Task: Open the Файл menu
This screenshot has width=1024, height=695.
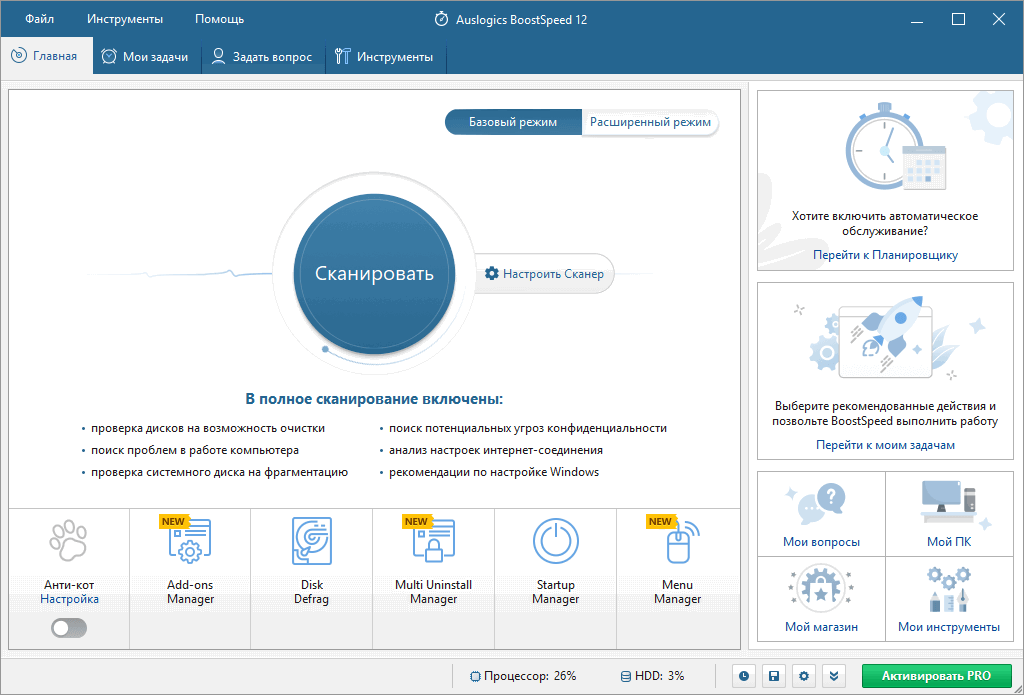Action: (x=40, y=19)
